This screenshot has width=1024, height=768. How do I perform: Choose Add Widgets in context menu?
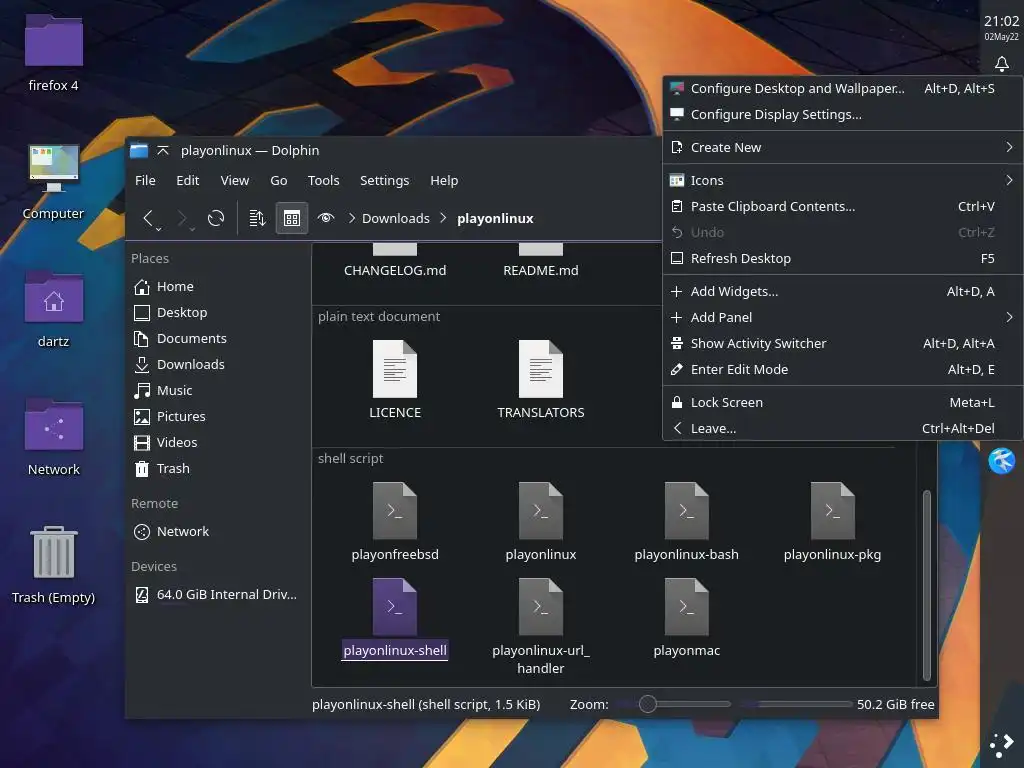[842, 291]
